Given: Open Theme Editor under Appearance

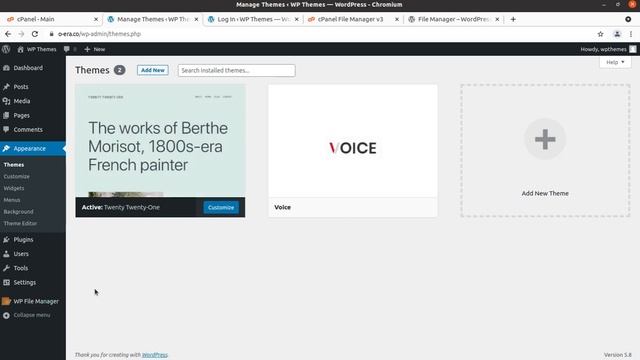Looking at the screenshot, I should click(x=20, y=224).
